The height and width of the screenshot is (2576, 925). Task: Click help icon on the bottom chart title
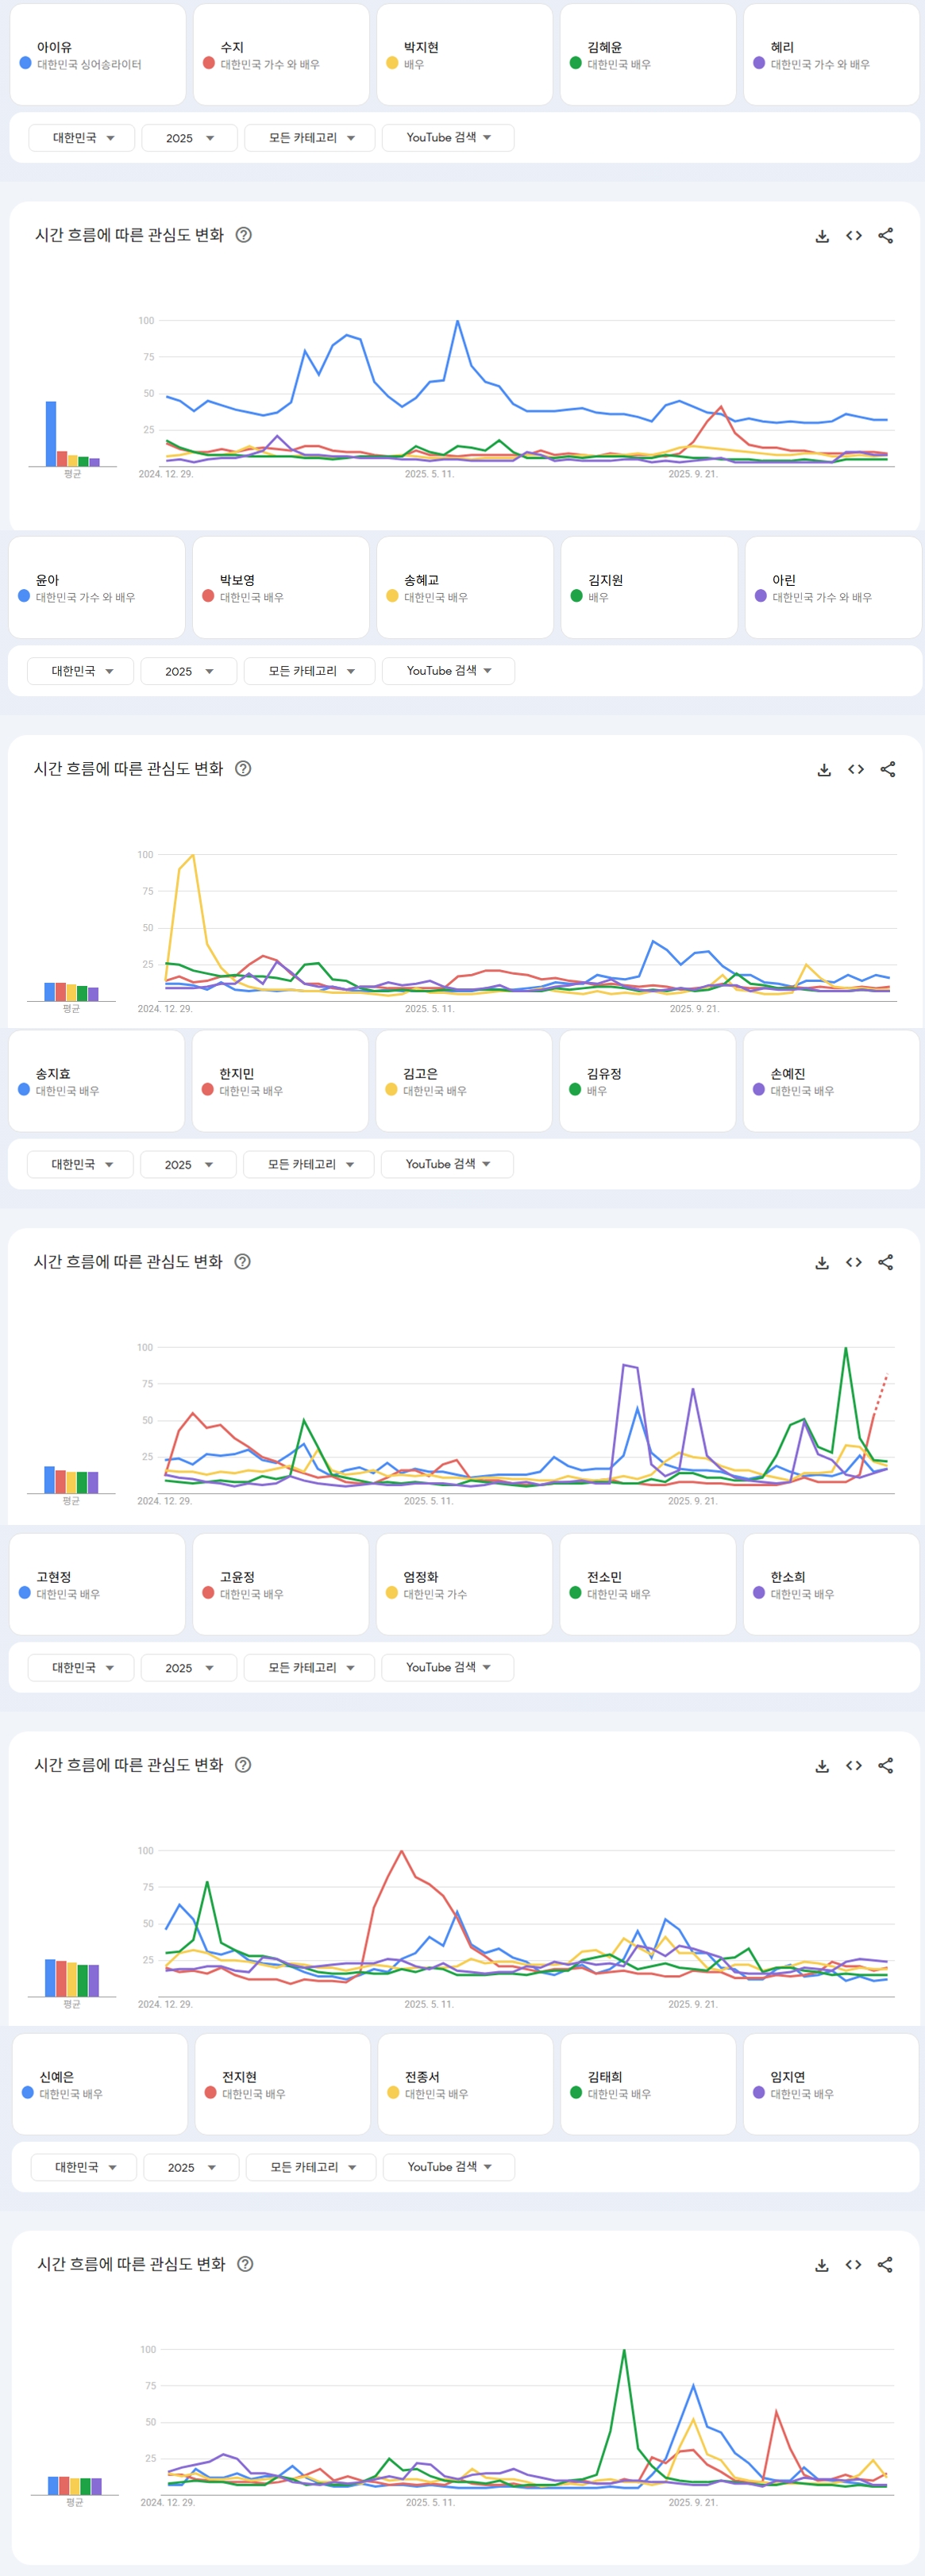245,2263
